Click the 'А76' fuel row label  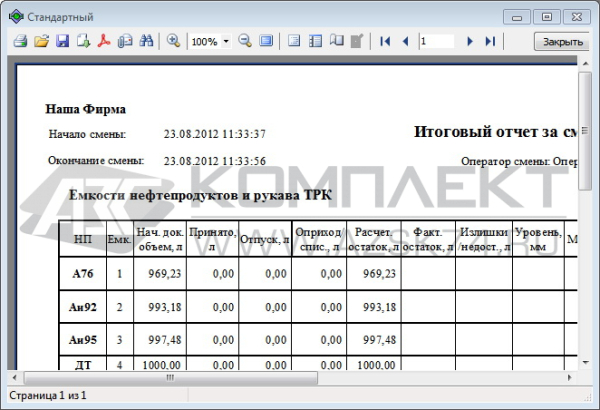coord(83,274)
